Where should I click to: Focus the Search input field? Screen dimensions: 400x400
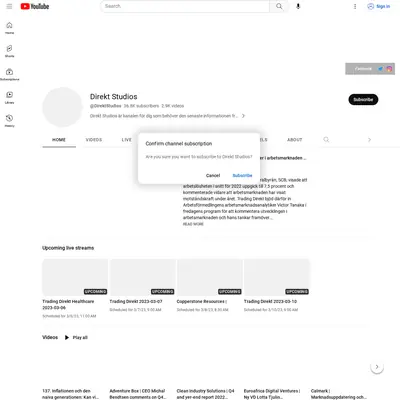185,6
